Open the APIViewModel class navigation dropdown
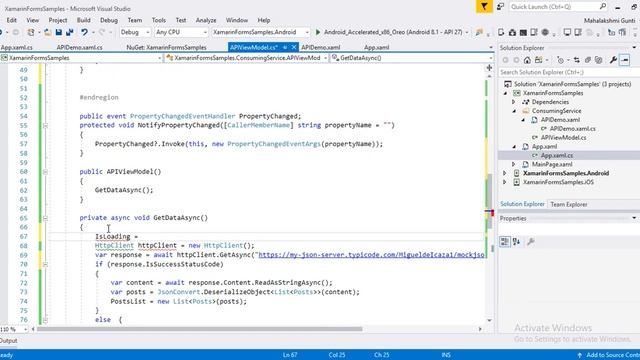 click(x=247, y=58)
